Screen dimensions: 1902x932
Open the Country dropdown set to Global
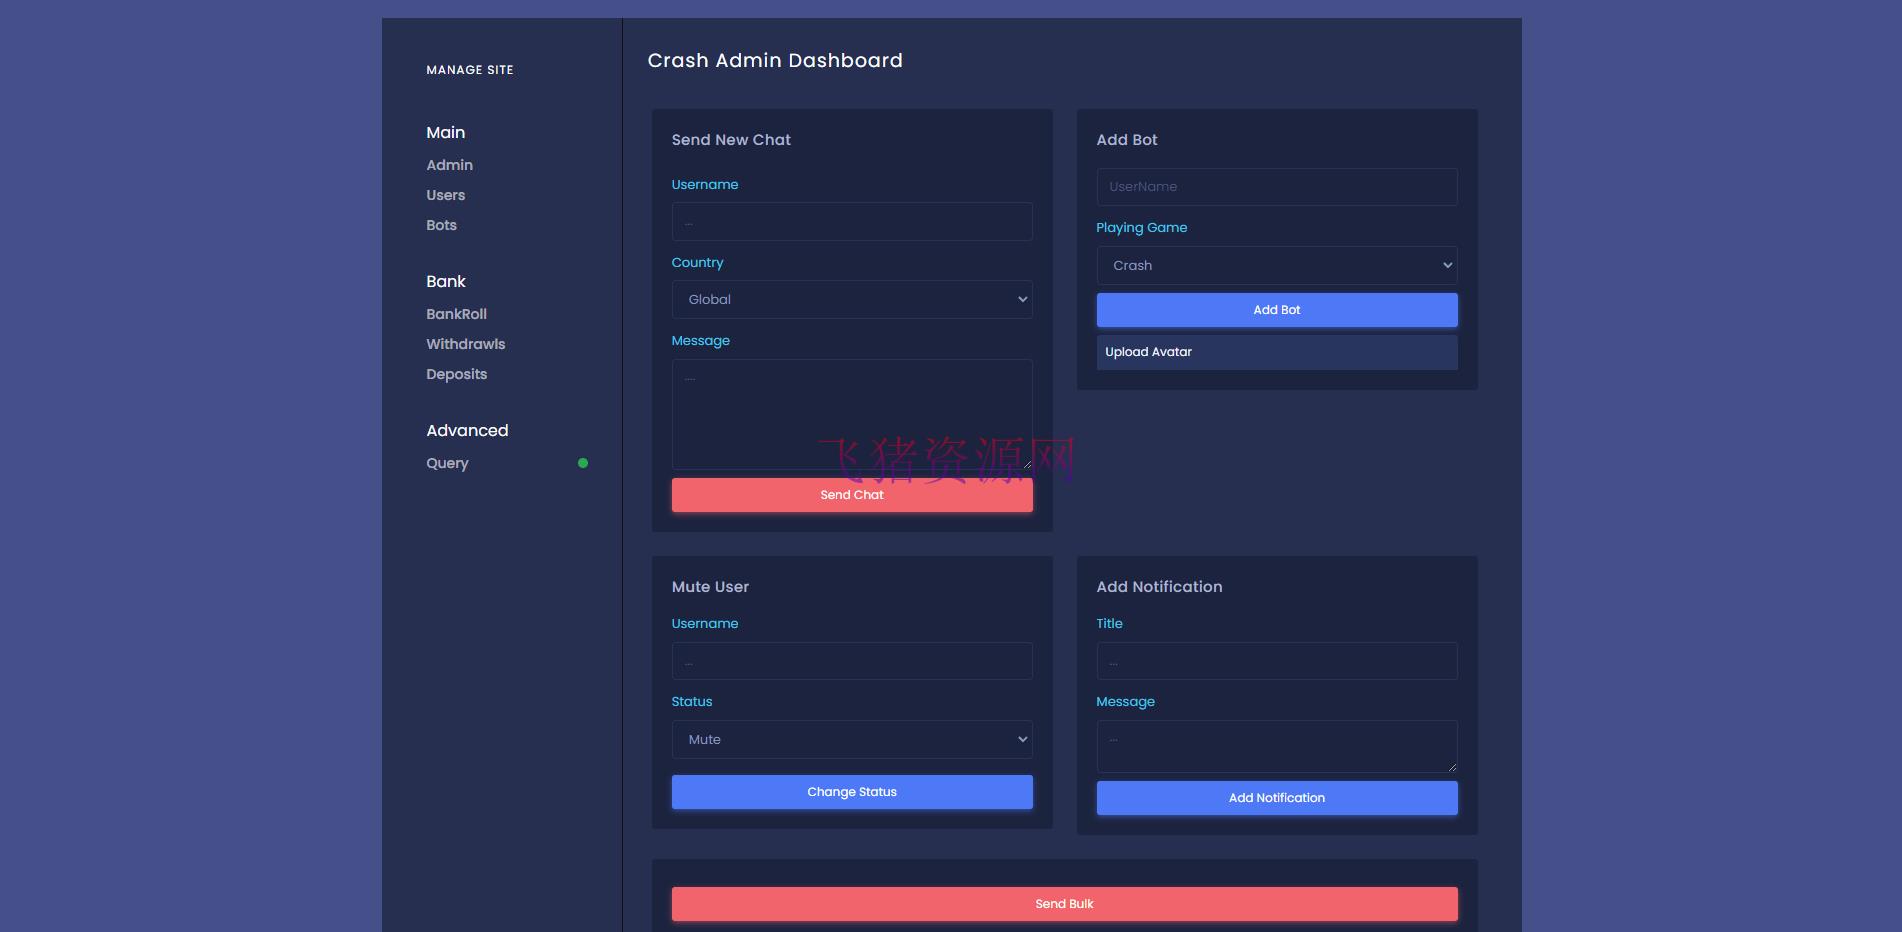tap(851, 300)
